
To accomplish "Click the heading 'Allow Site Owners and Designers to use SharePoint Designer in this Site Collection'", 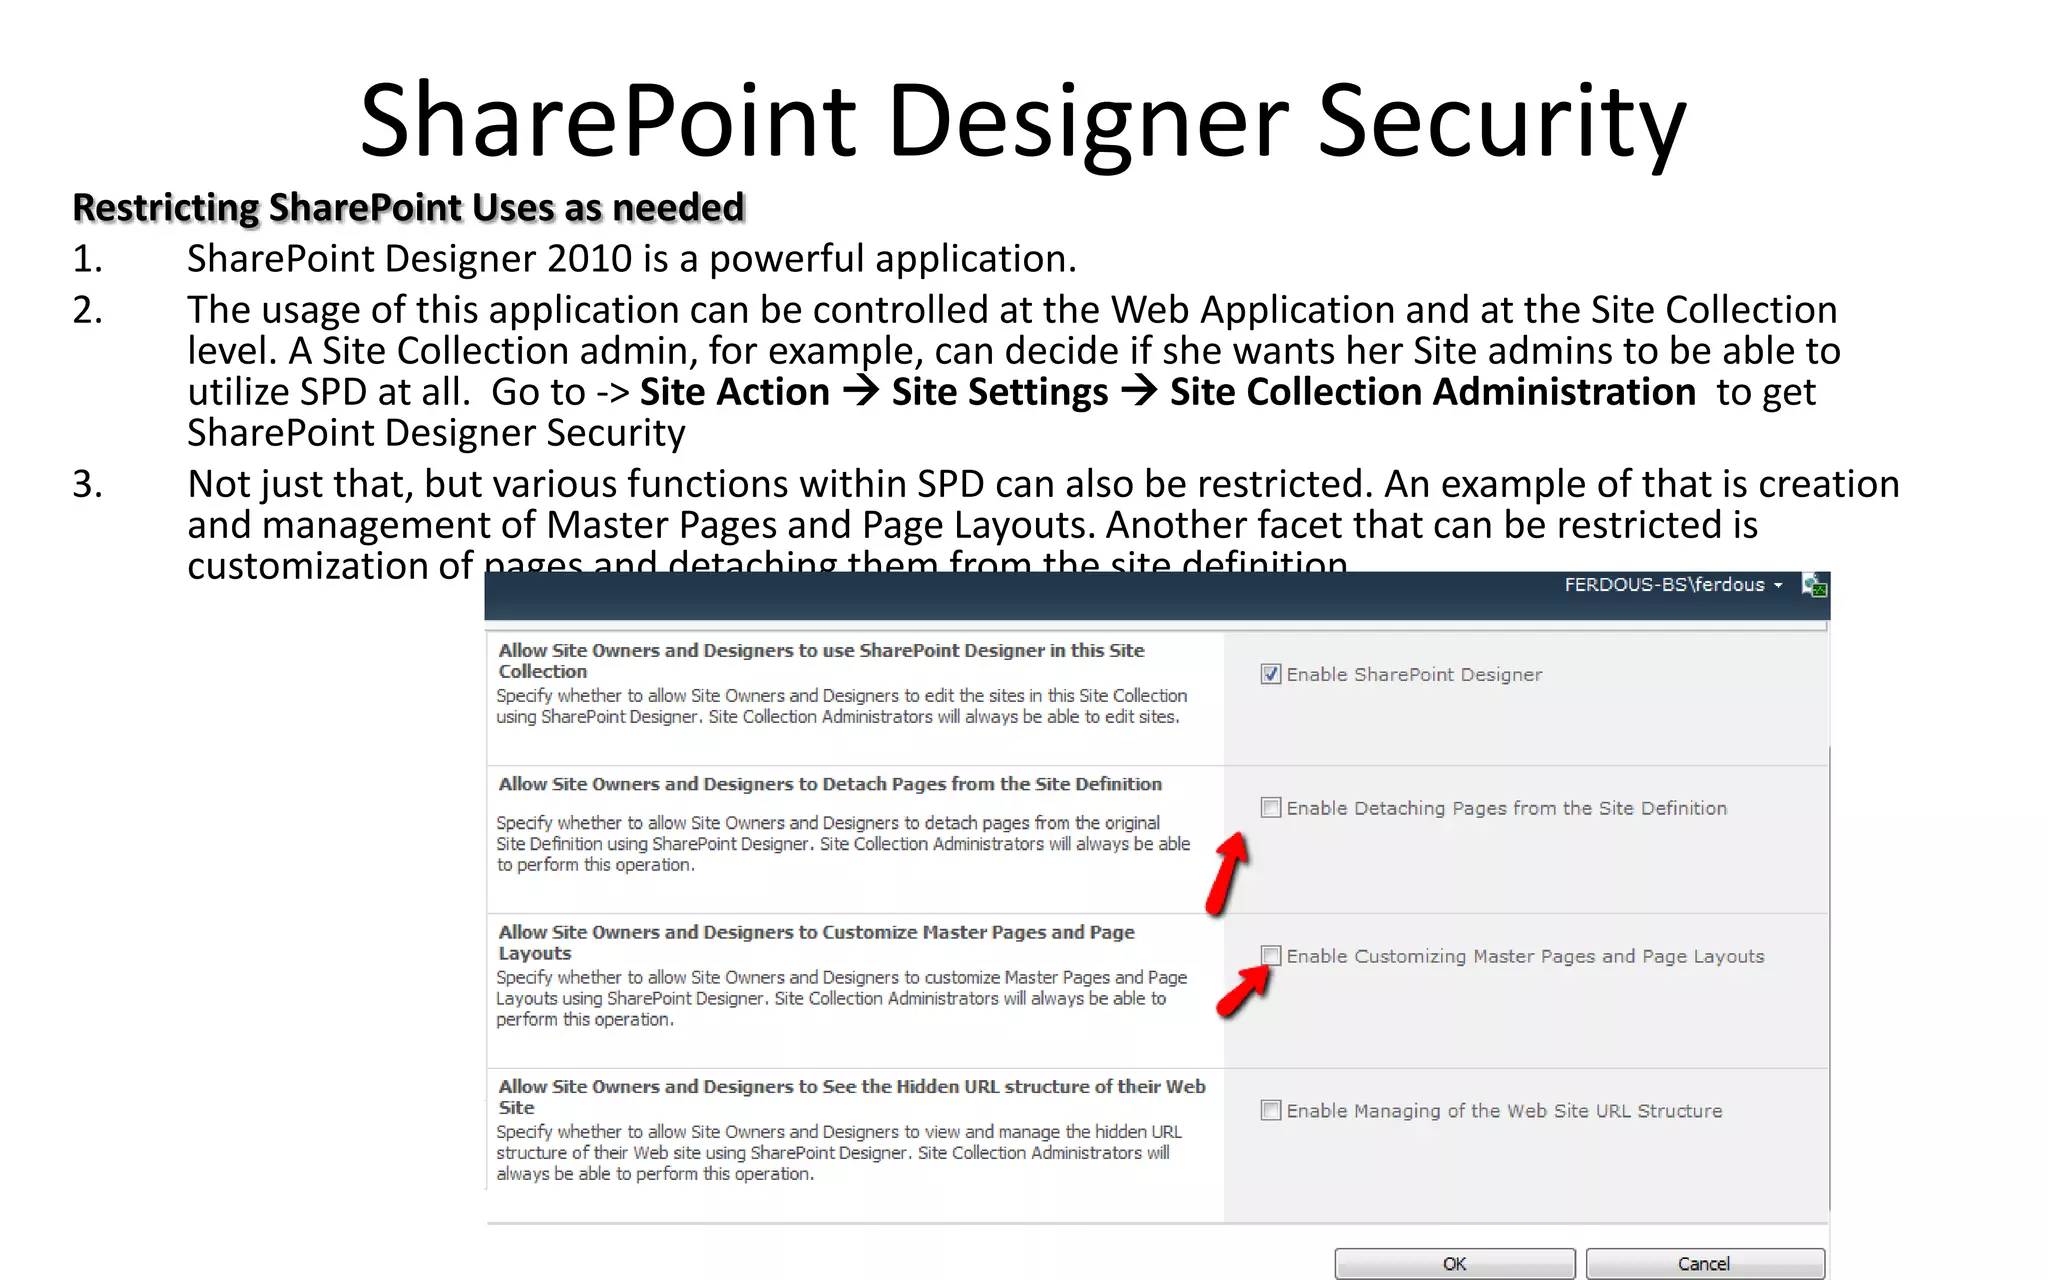I will [x=821, y=660].
